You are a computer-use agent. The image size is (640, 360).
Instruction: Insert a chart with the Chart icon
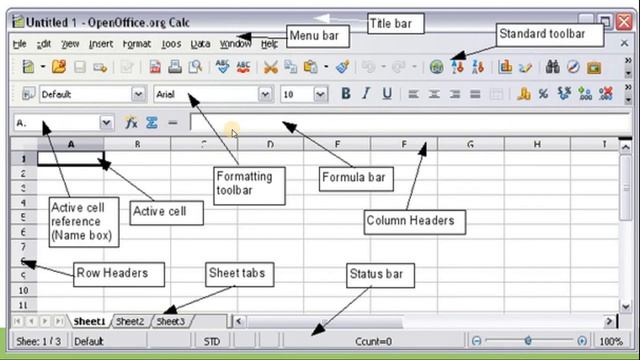(505, 67)
